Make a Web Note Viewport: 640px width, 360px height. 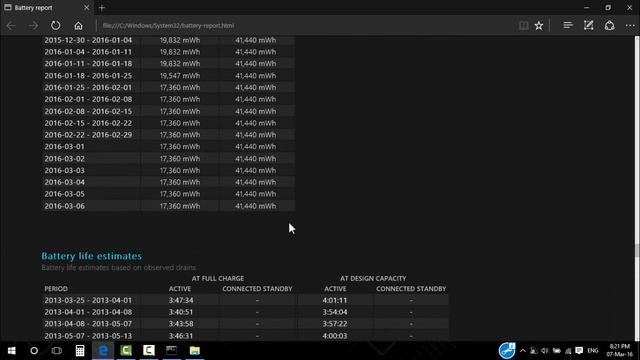(x=588, y=25)
